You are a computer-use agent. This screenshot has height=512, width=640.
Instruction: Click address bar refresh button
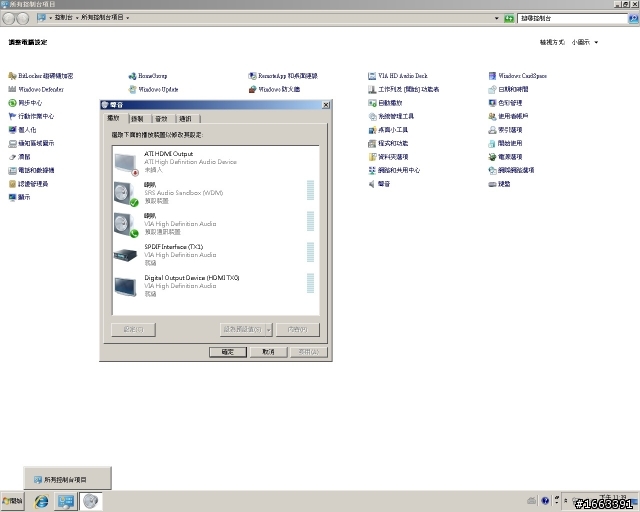click(509, 18)
